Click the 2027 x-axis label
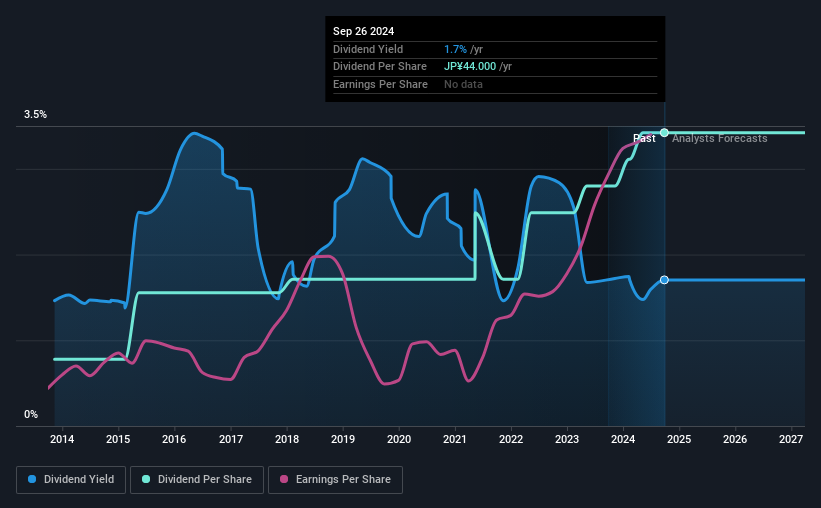Image resolution: width=821 pixels, height=508 pixels. (791, 439)
